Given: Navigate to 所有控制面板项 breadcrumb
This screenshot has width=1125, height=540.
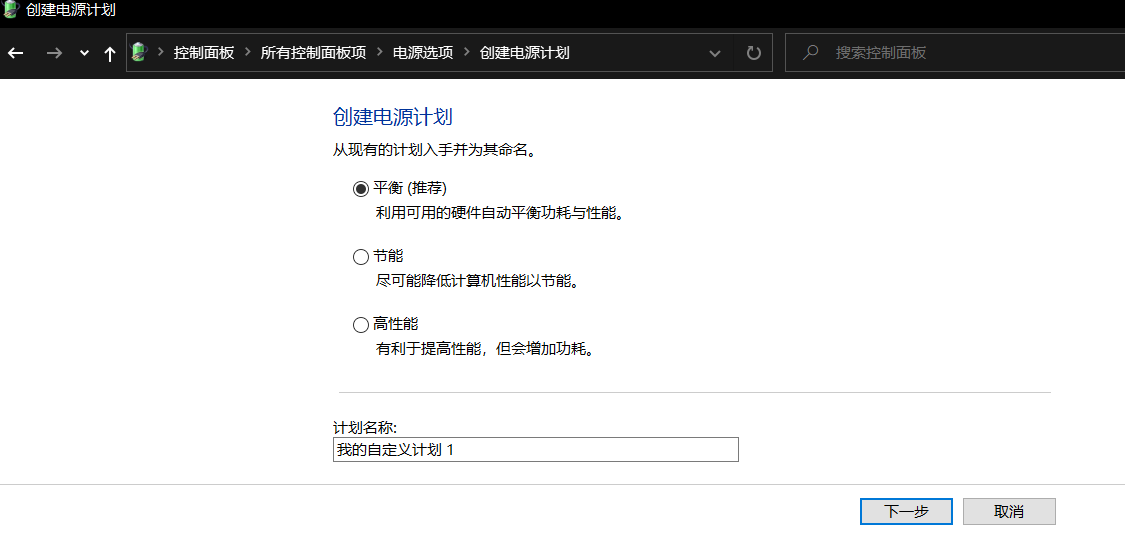Looking at the screenshot, I should point(314,53).
